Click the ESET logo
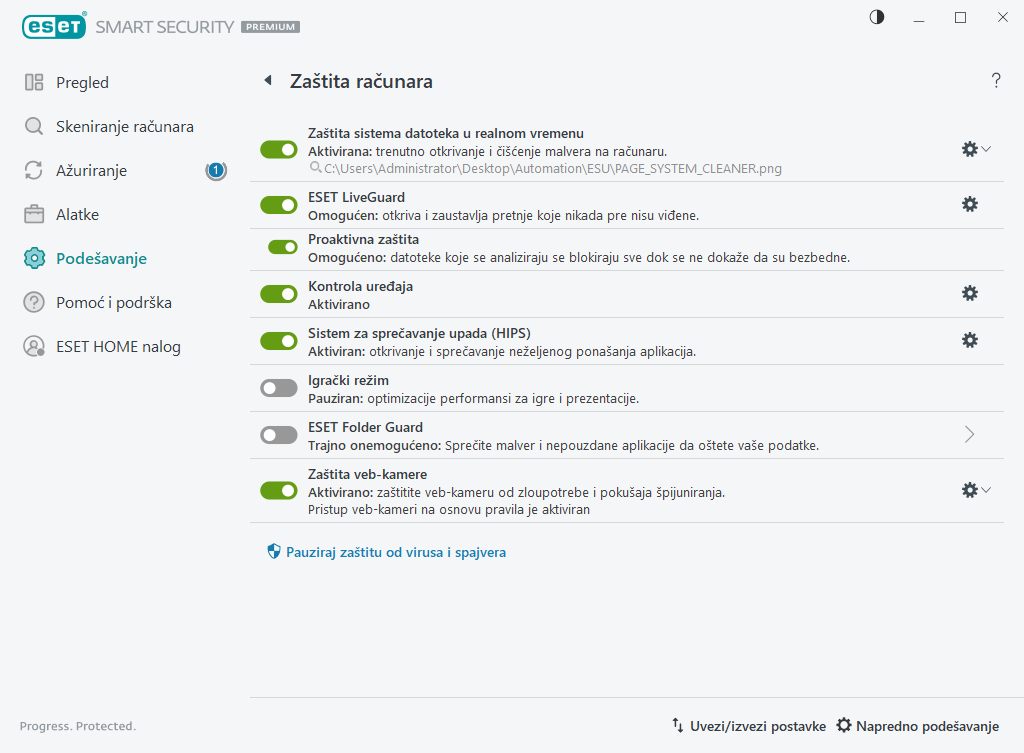 click(52, 27)
